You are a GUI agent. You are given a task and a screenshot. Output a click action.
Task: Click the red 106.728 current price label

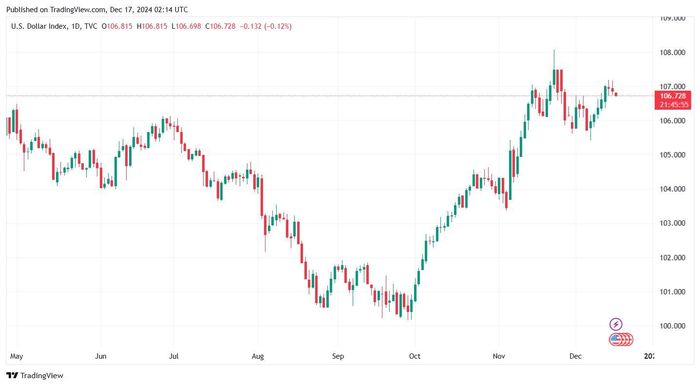[672, 96]
